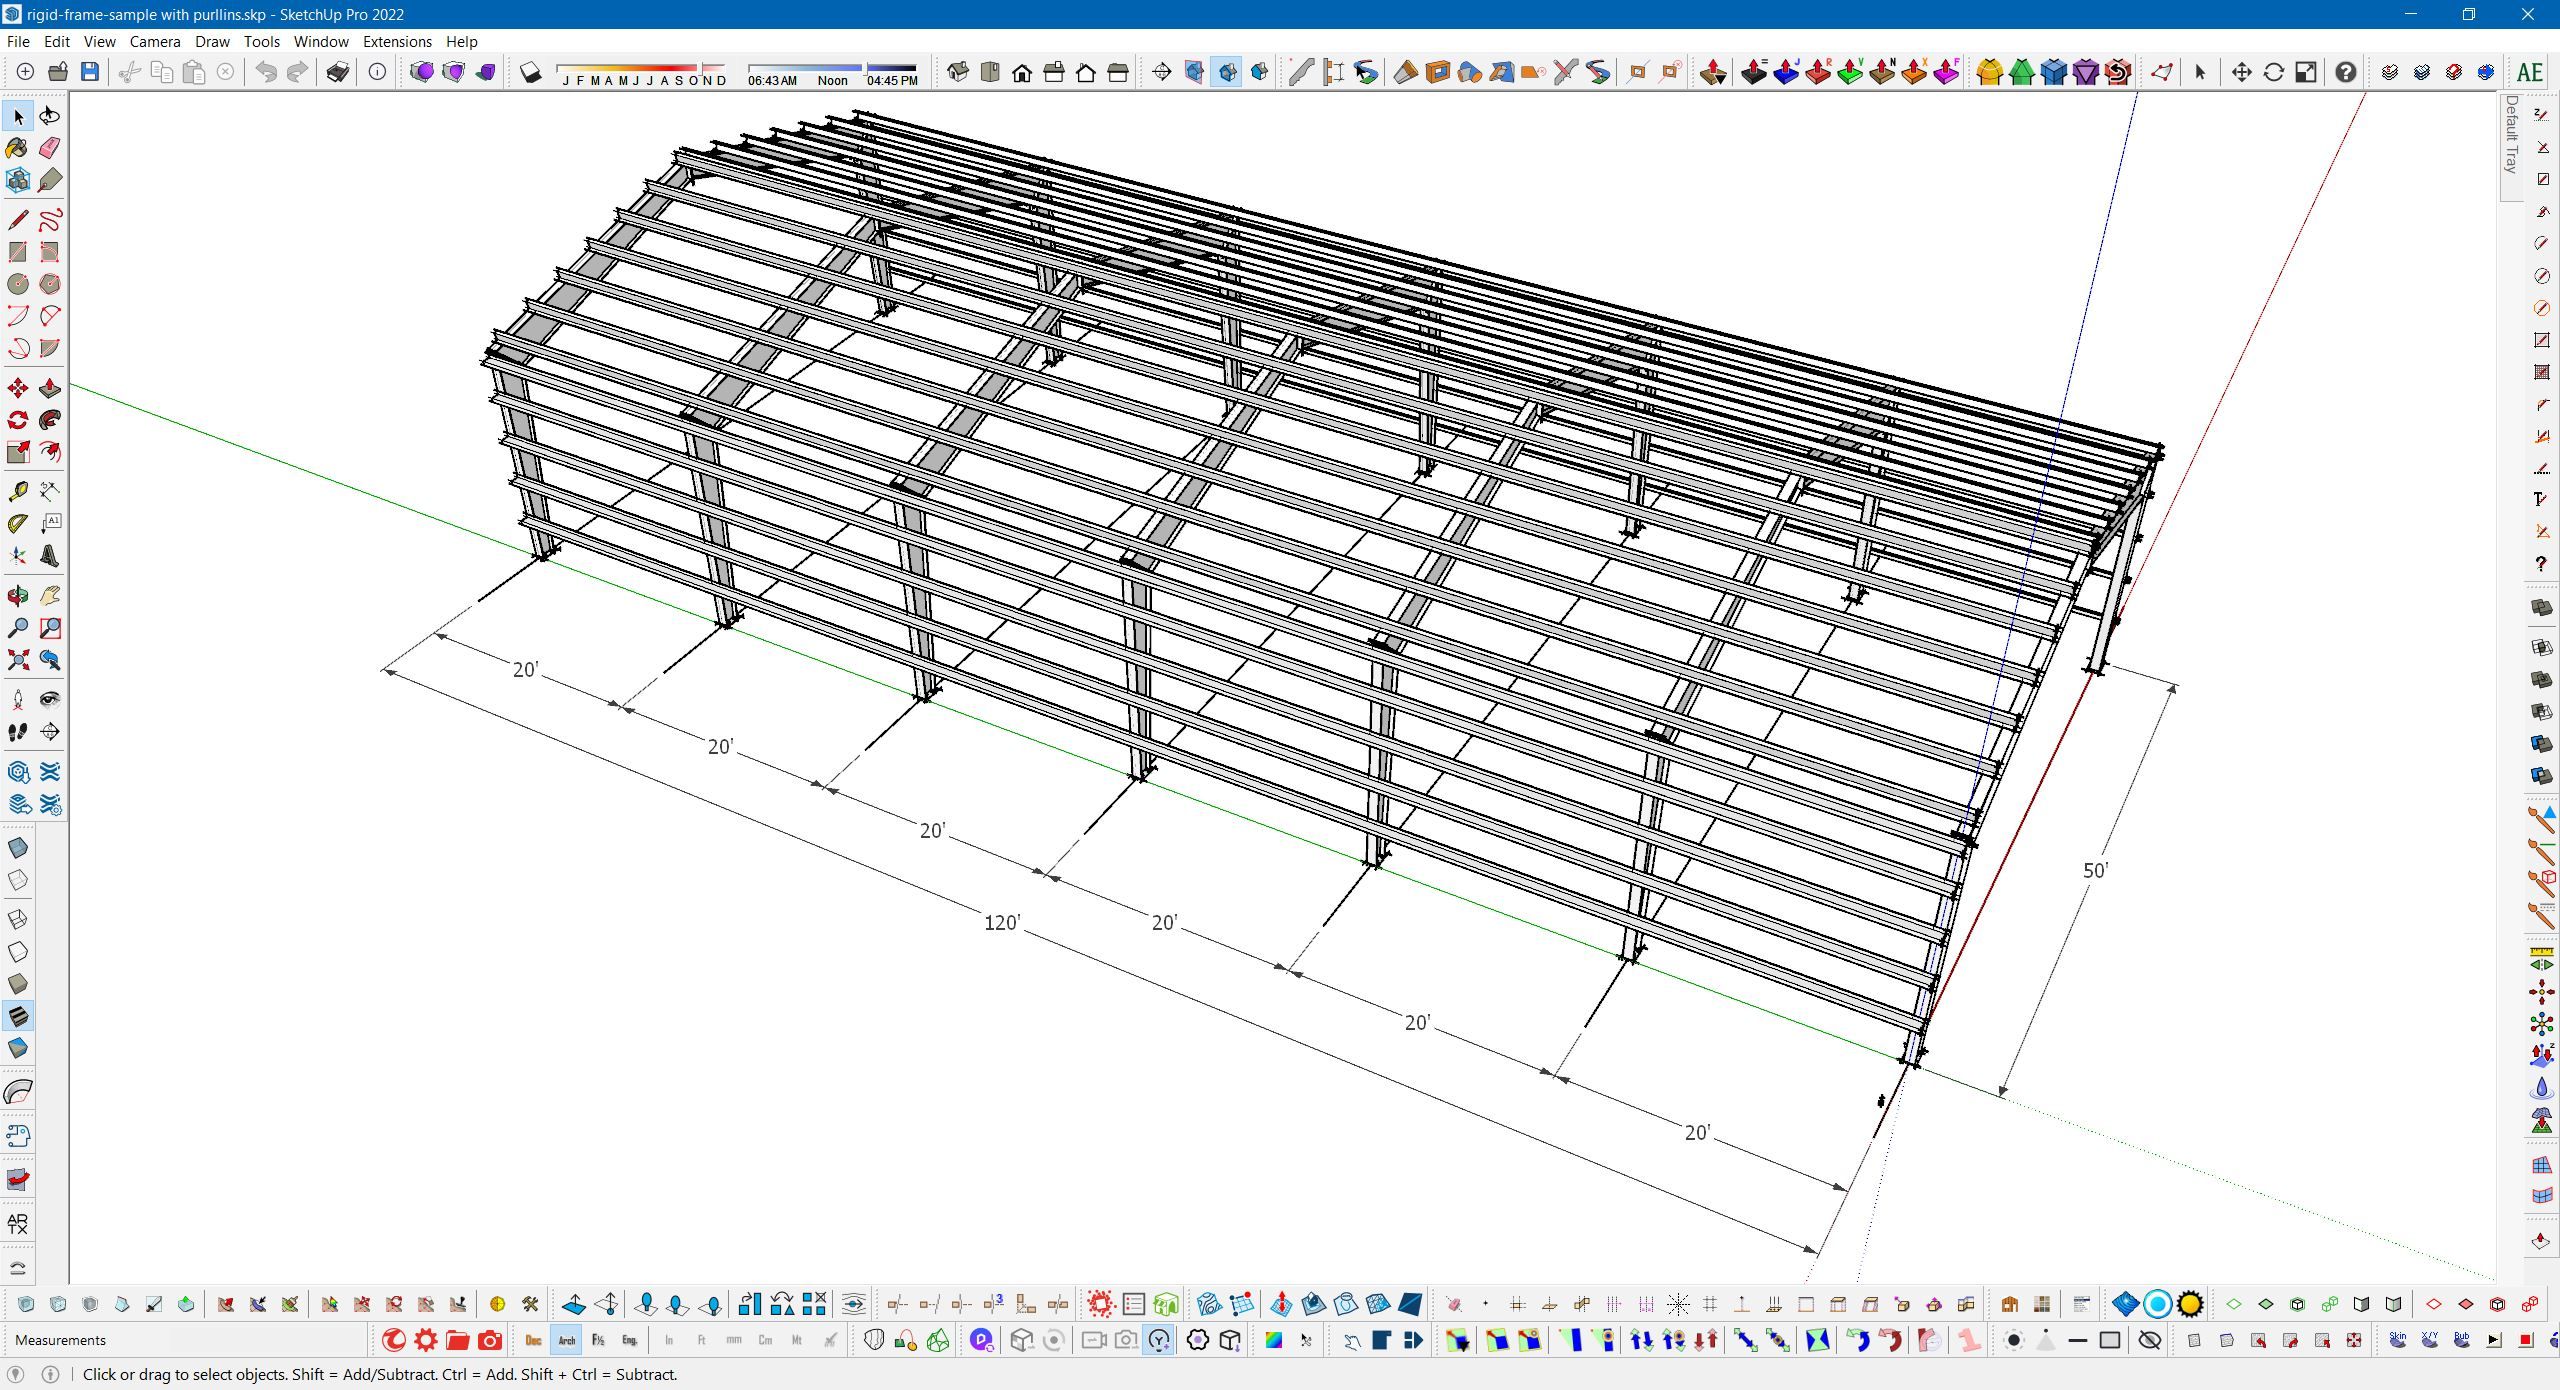Viewport: 2560px width, 1390px height.
Task: Click the Save file icon
Action: click(90, 72)
